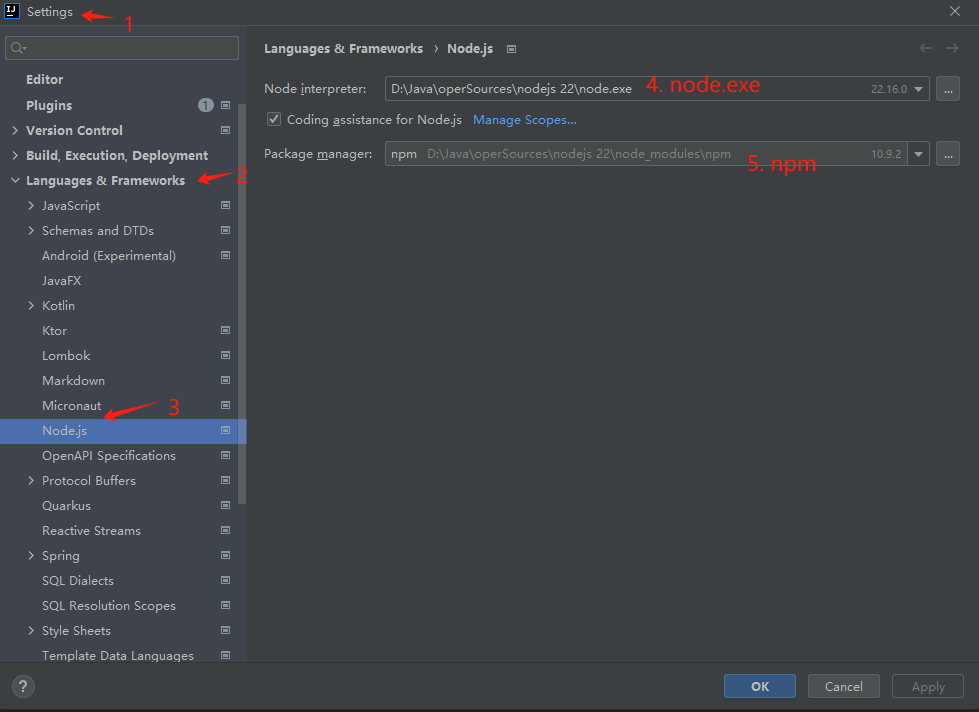This screenshot has height=712, width=979.
Task: Click project-level icon beside Node.js row
Action: (225, 430)
